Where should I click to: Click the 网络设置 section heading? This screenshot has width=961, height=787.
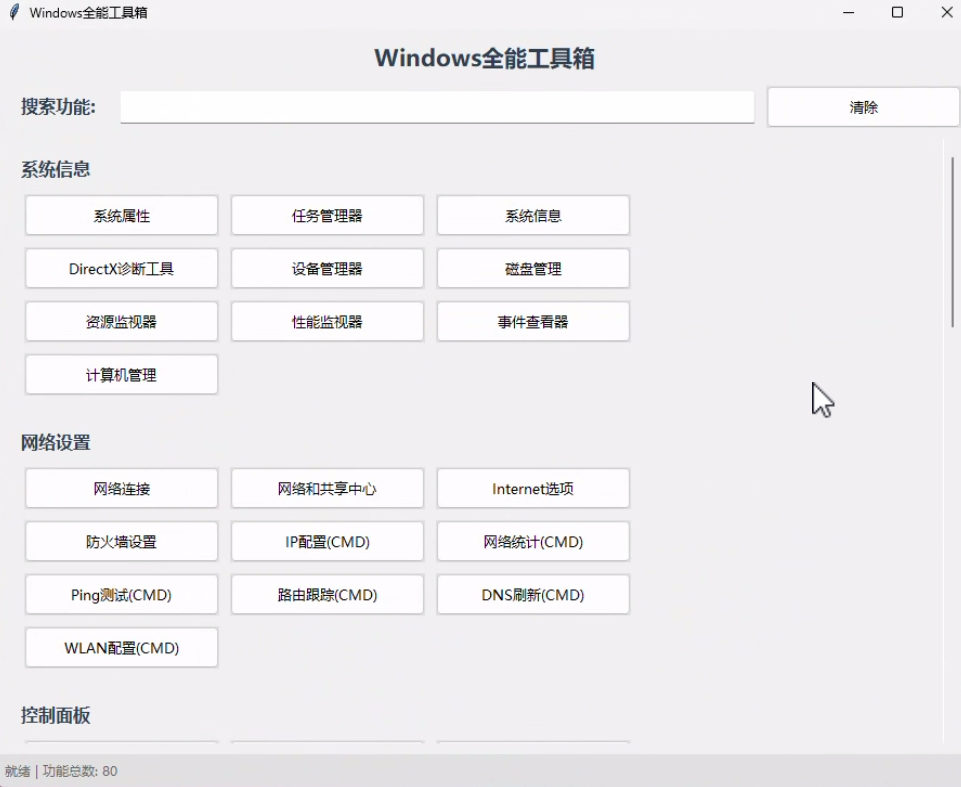56,442
